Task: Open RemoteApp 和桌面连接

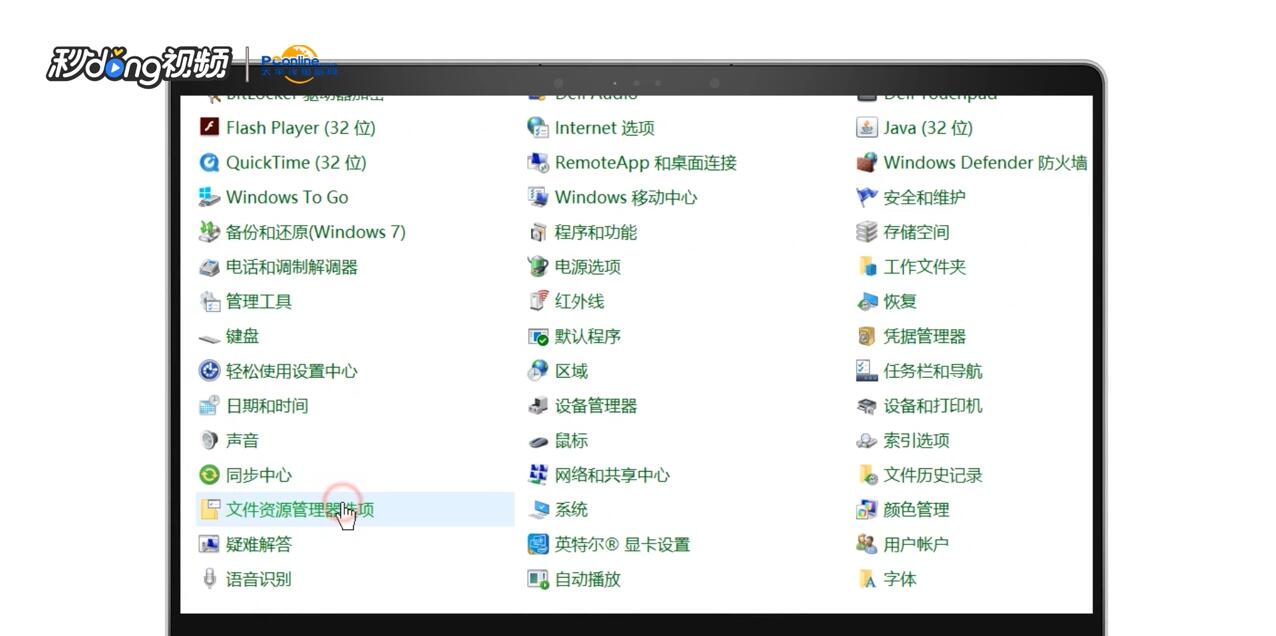Action: click(647, 162)
